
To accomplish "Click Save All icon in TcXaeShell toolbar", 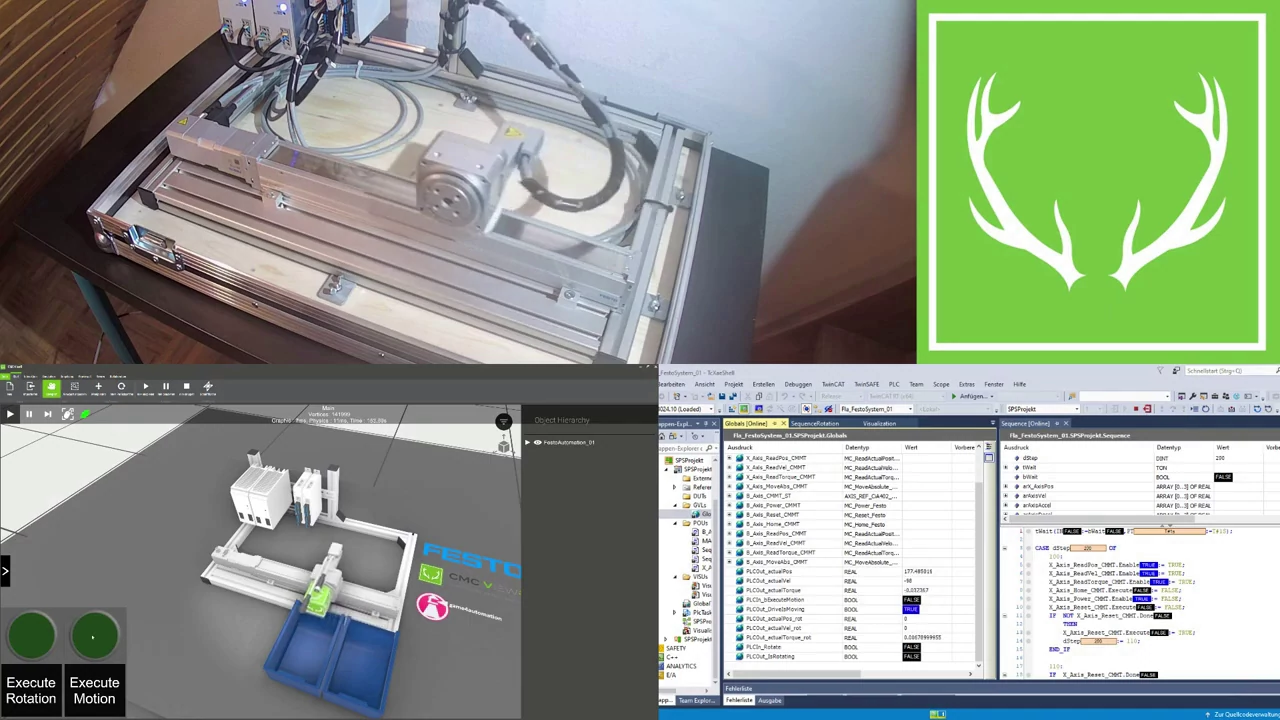I will [732, 397].
